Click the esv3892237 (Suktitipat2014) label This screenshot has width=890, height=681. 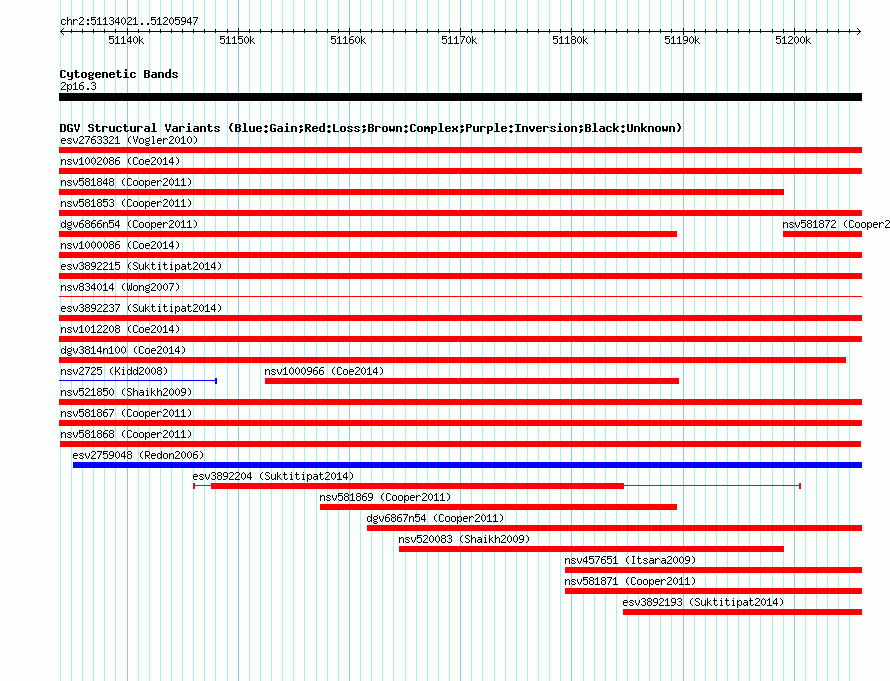(141, 308)
